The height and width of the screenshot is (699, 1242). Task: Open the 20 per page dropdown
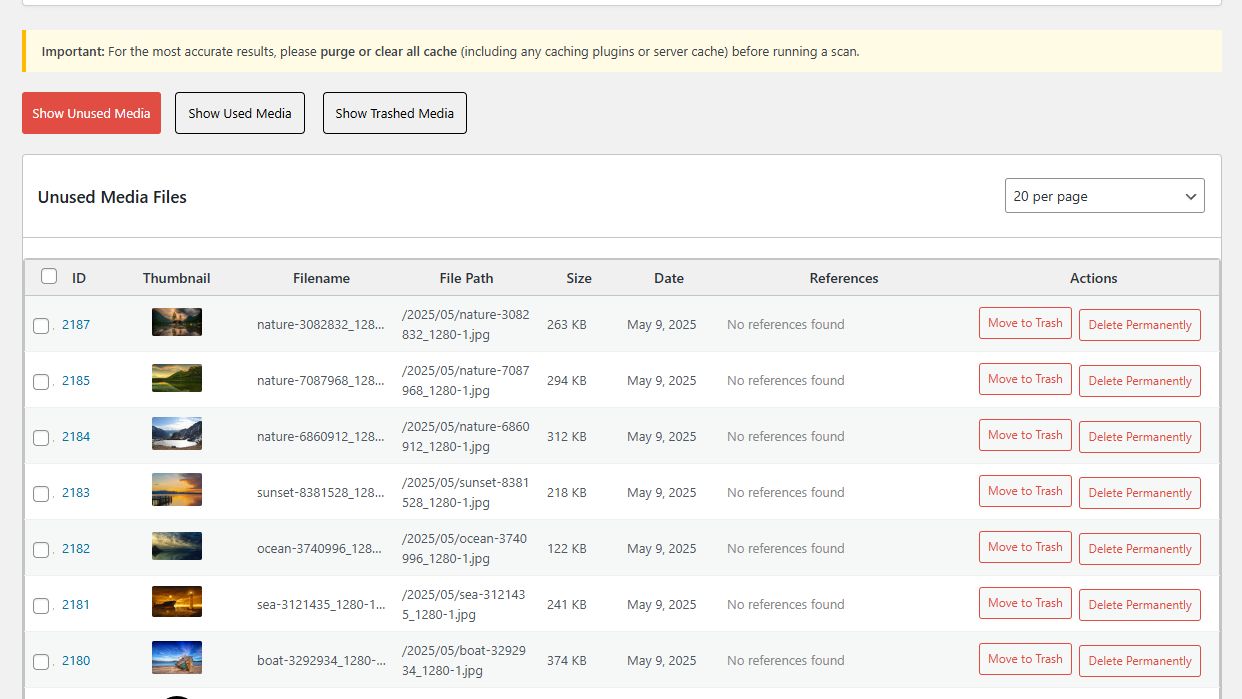[x=1104, y=196]
